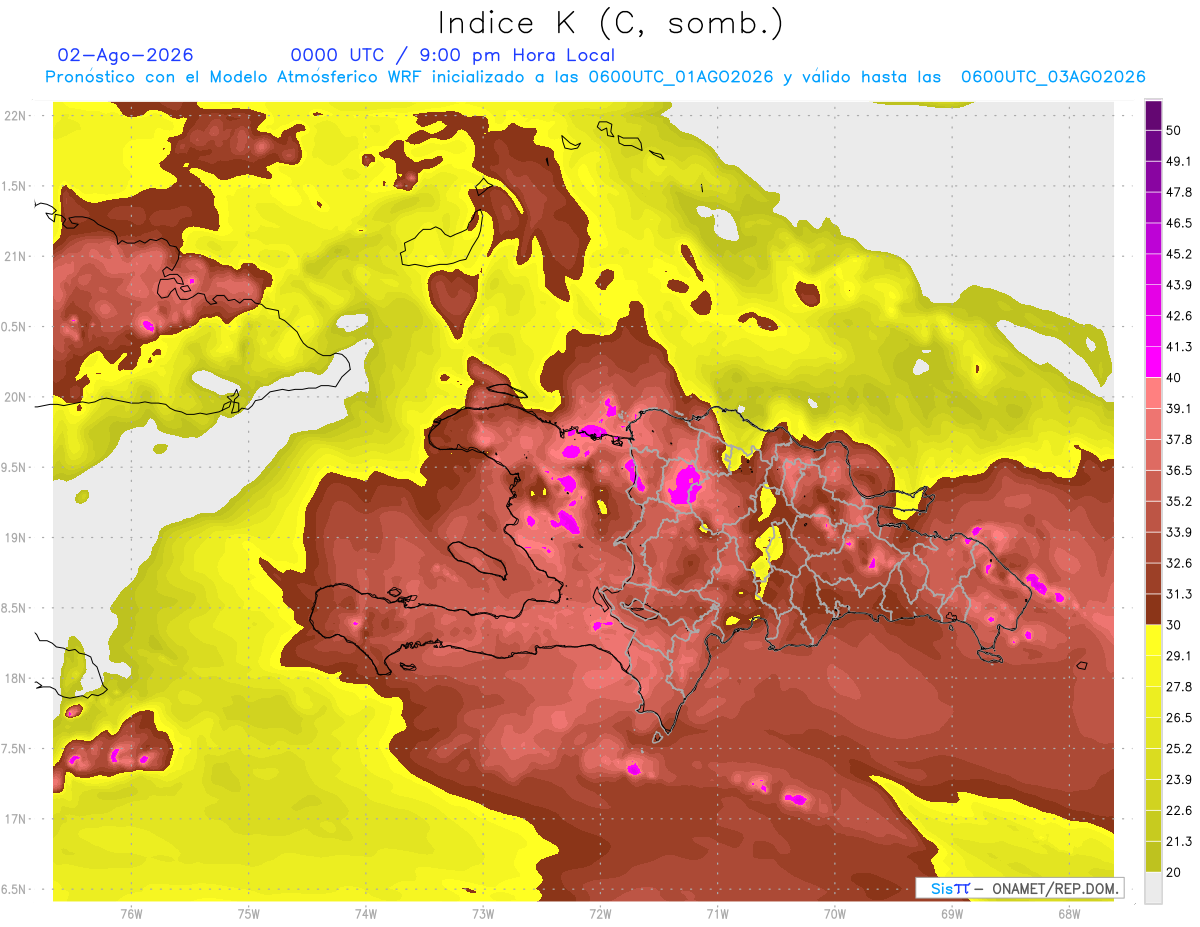The width and height of the screenshot is (1200, 927).
Task: Click the legend value 46.5
Action: (1179, 223)
